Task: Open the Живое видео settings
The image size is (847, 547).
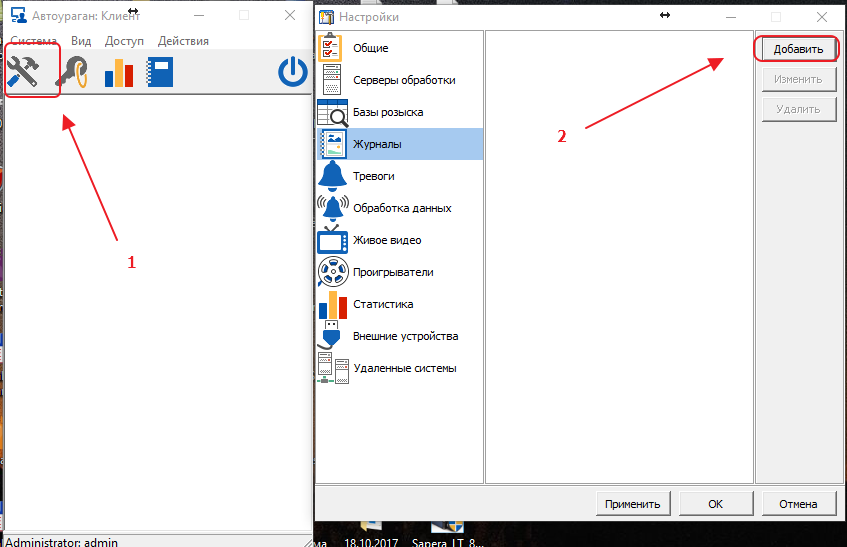Action: (386, 240)
